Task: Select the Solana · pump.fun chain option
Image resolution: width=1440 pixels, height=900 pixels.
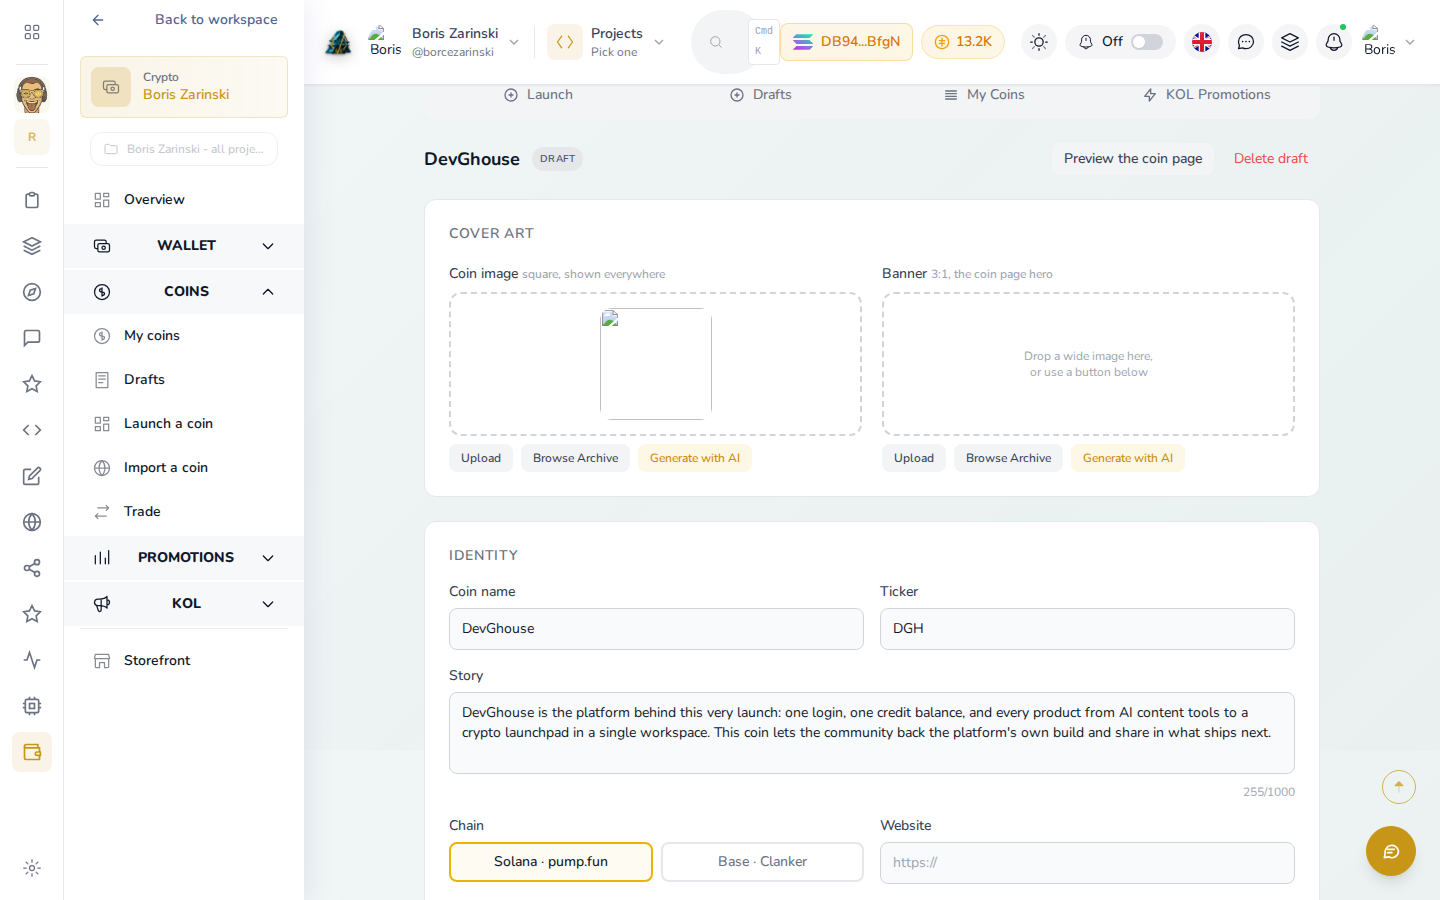Action: pyautogui.click(x=551, y=862)
